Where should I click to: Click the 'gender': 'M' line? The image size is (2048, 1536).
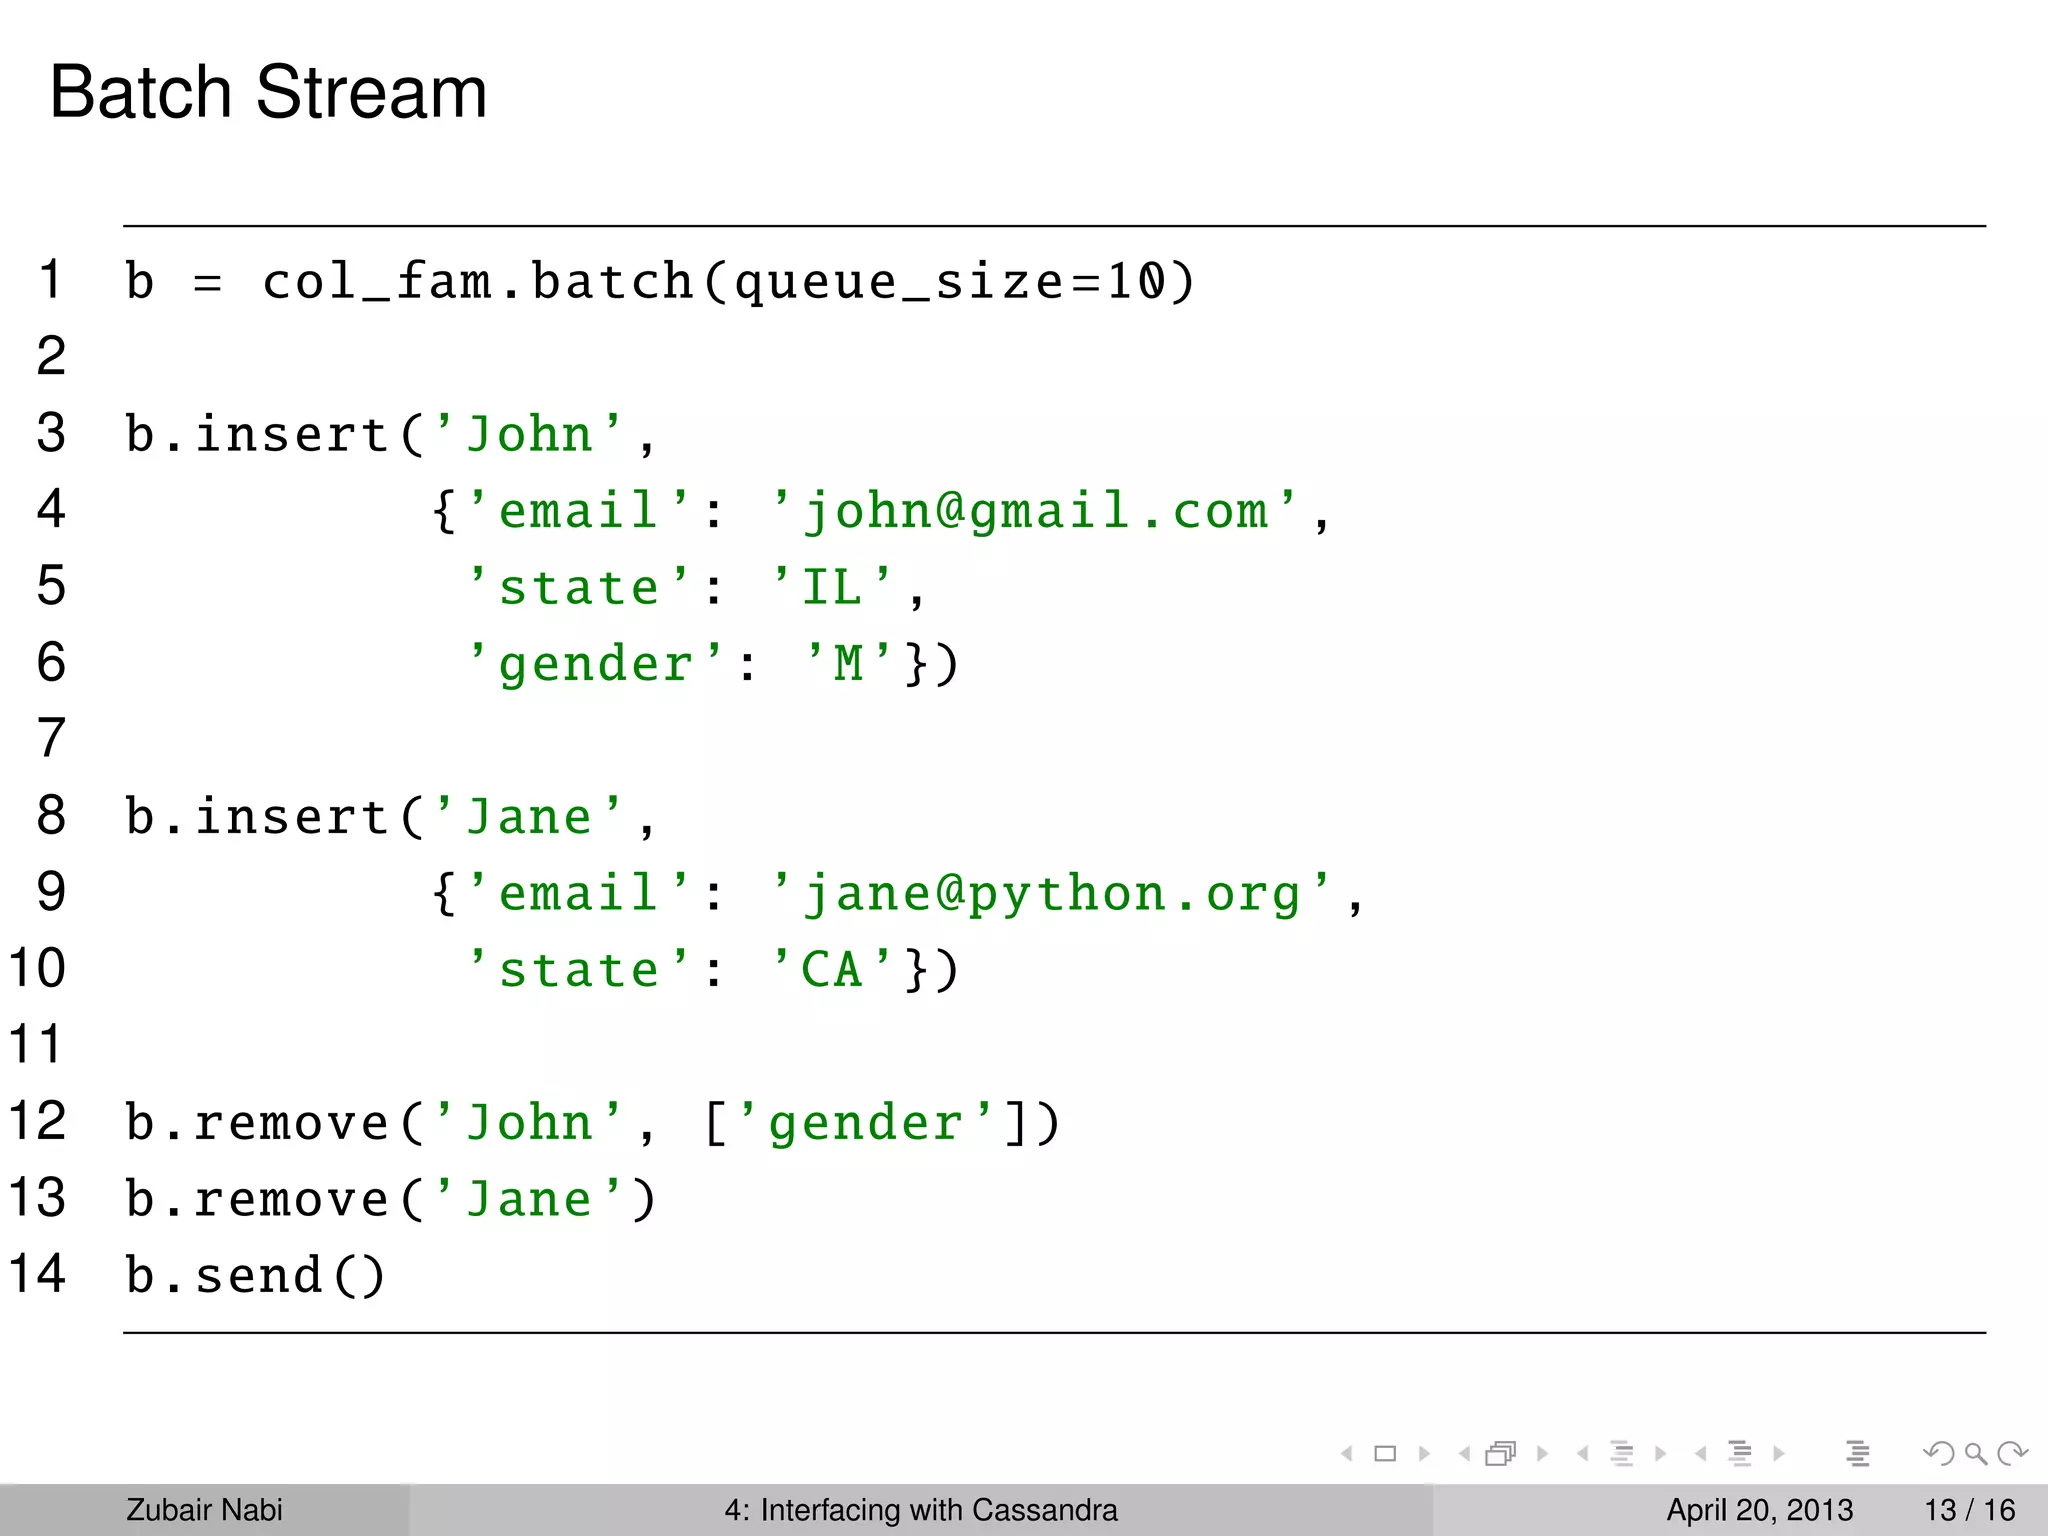pos(714,664)
